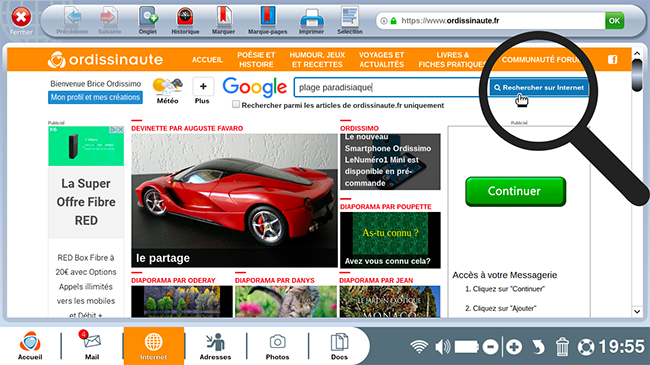Open Adresses in the bottom dock
650x365 pixels.
[x=215, y=346]
